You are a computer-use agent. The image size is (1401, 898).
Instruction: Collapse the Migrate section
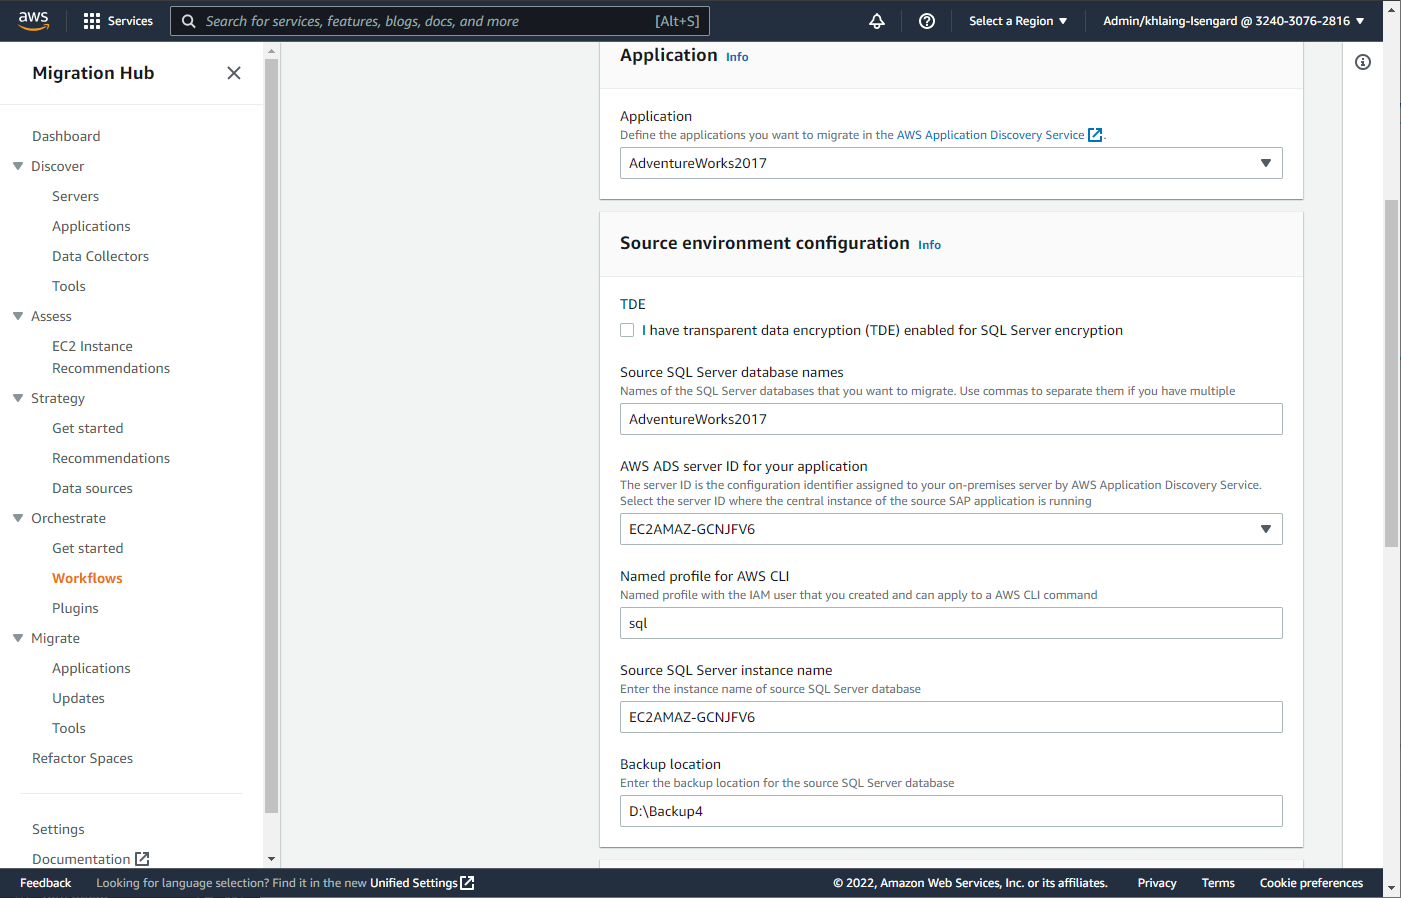[x=18, y=638]
